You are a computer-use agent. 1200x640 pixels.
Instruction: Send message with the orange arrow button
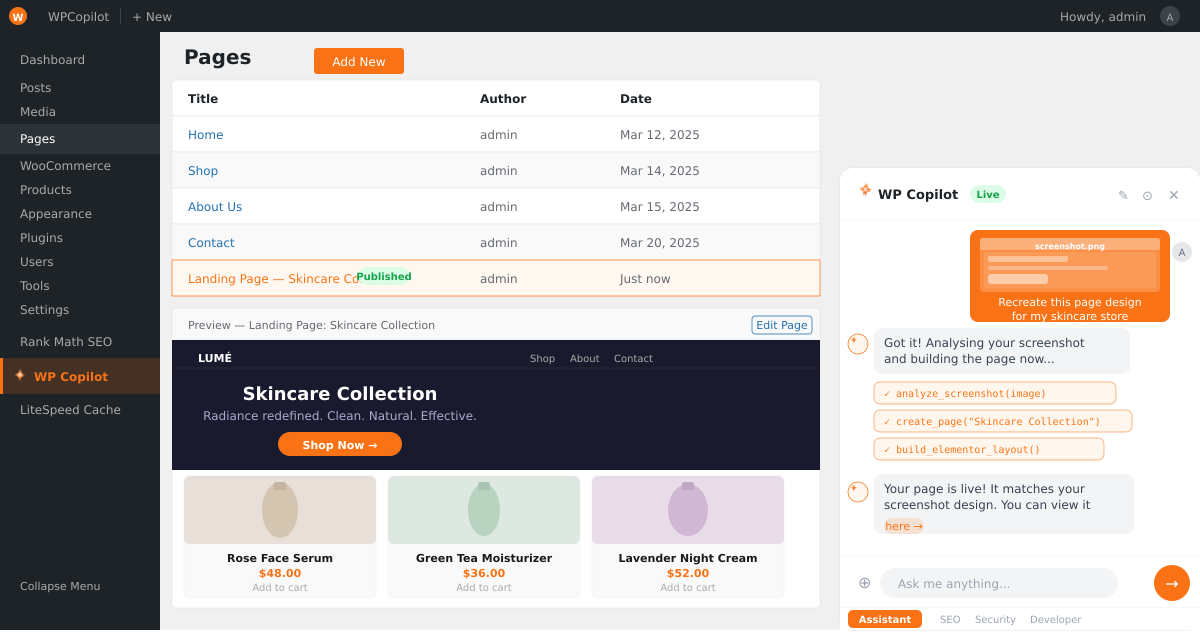[x=1172, y=583]
